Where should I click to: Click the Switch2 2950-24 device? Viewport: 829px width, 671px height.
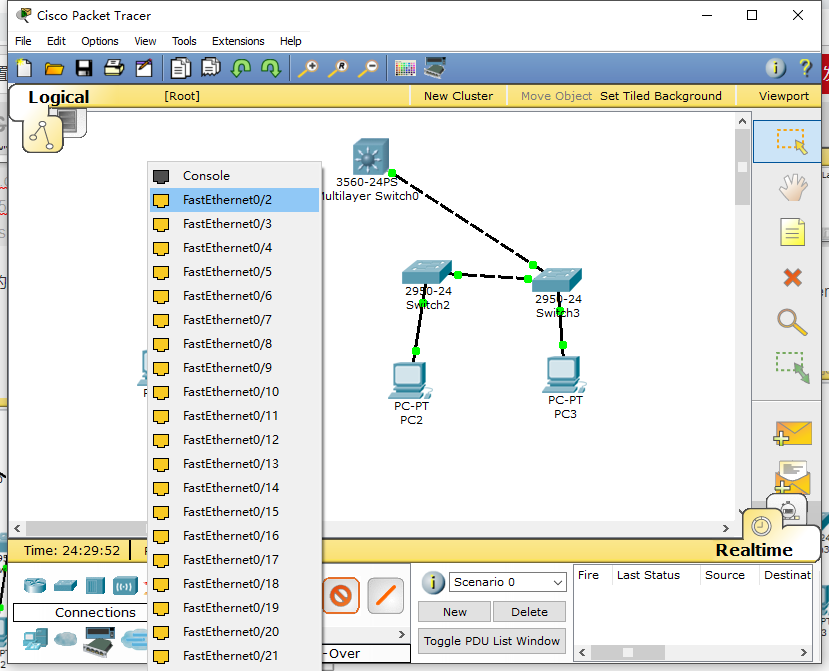(x=426, y=272)
